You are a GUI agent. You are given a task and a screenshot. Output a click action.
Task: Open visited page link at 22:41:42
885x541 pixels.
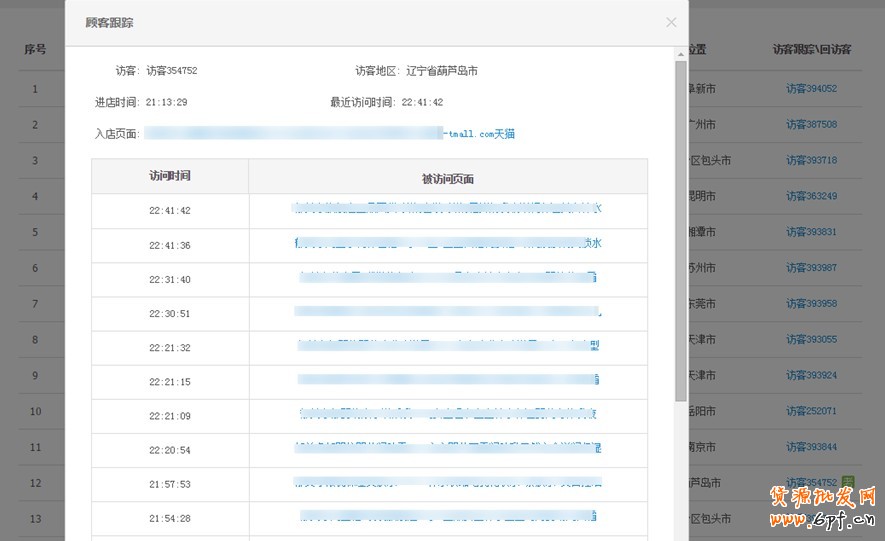click(447, 209)
